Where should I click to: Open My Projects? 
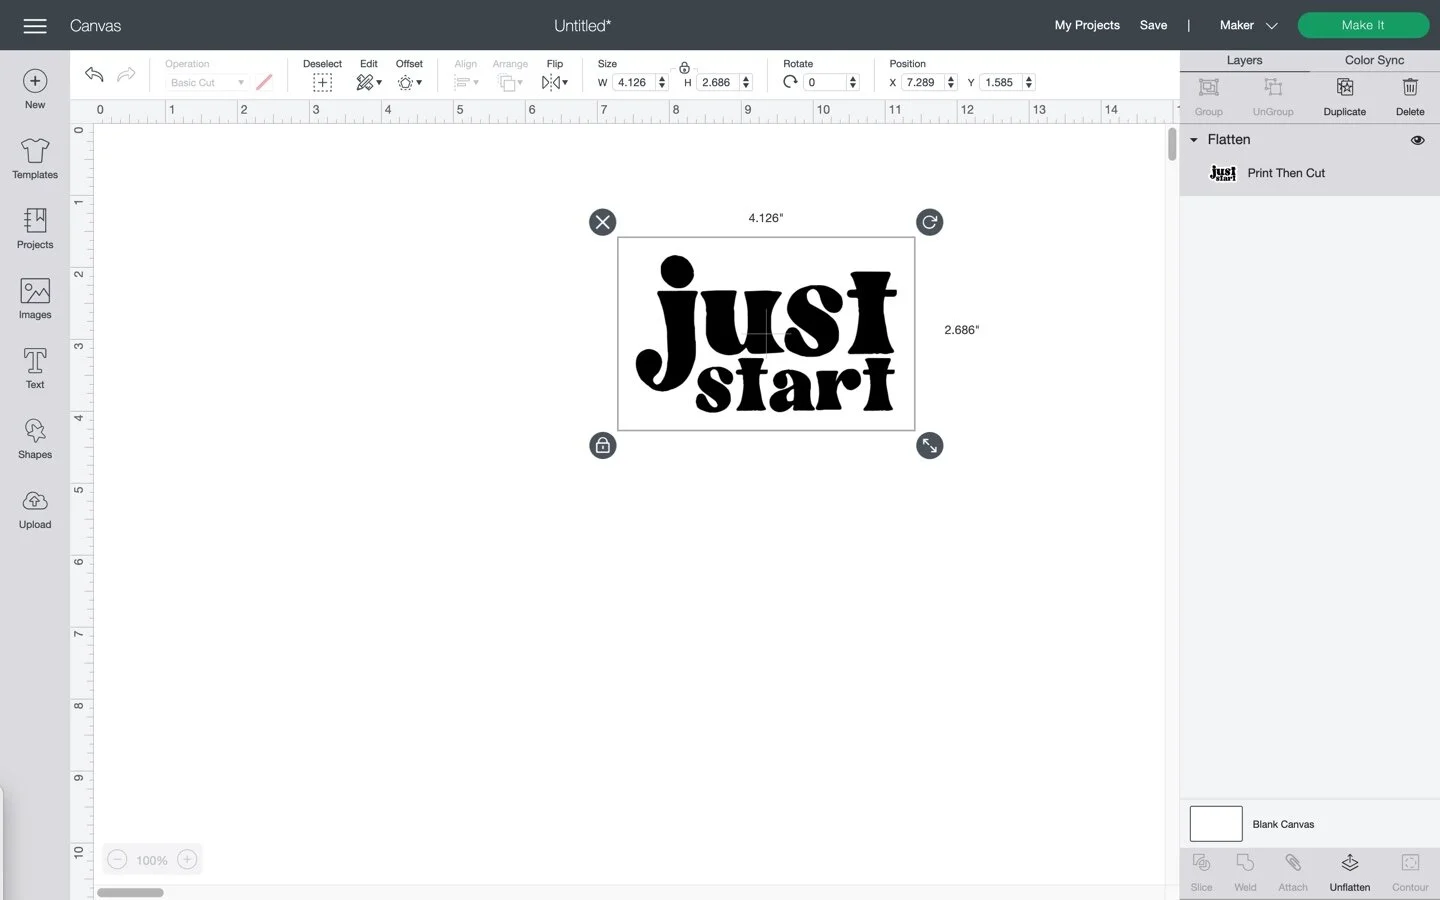pos(1087,25)
